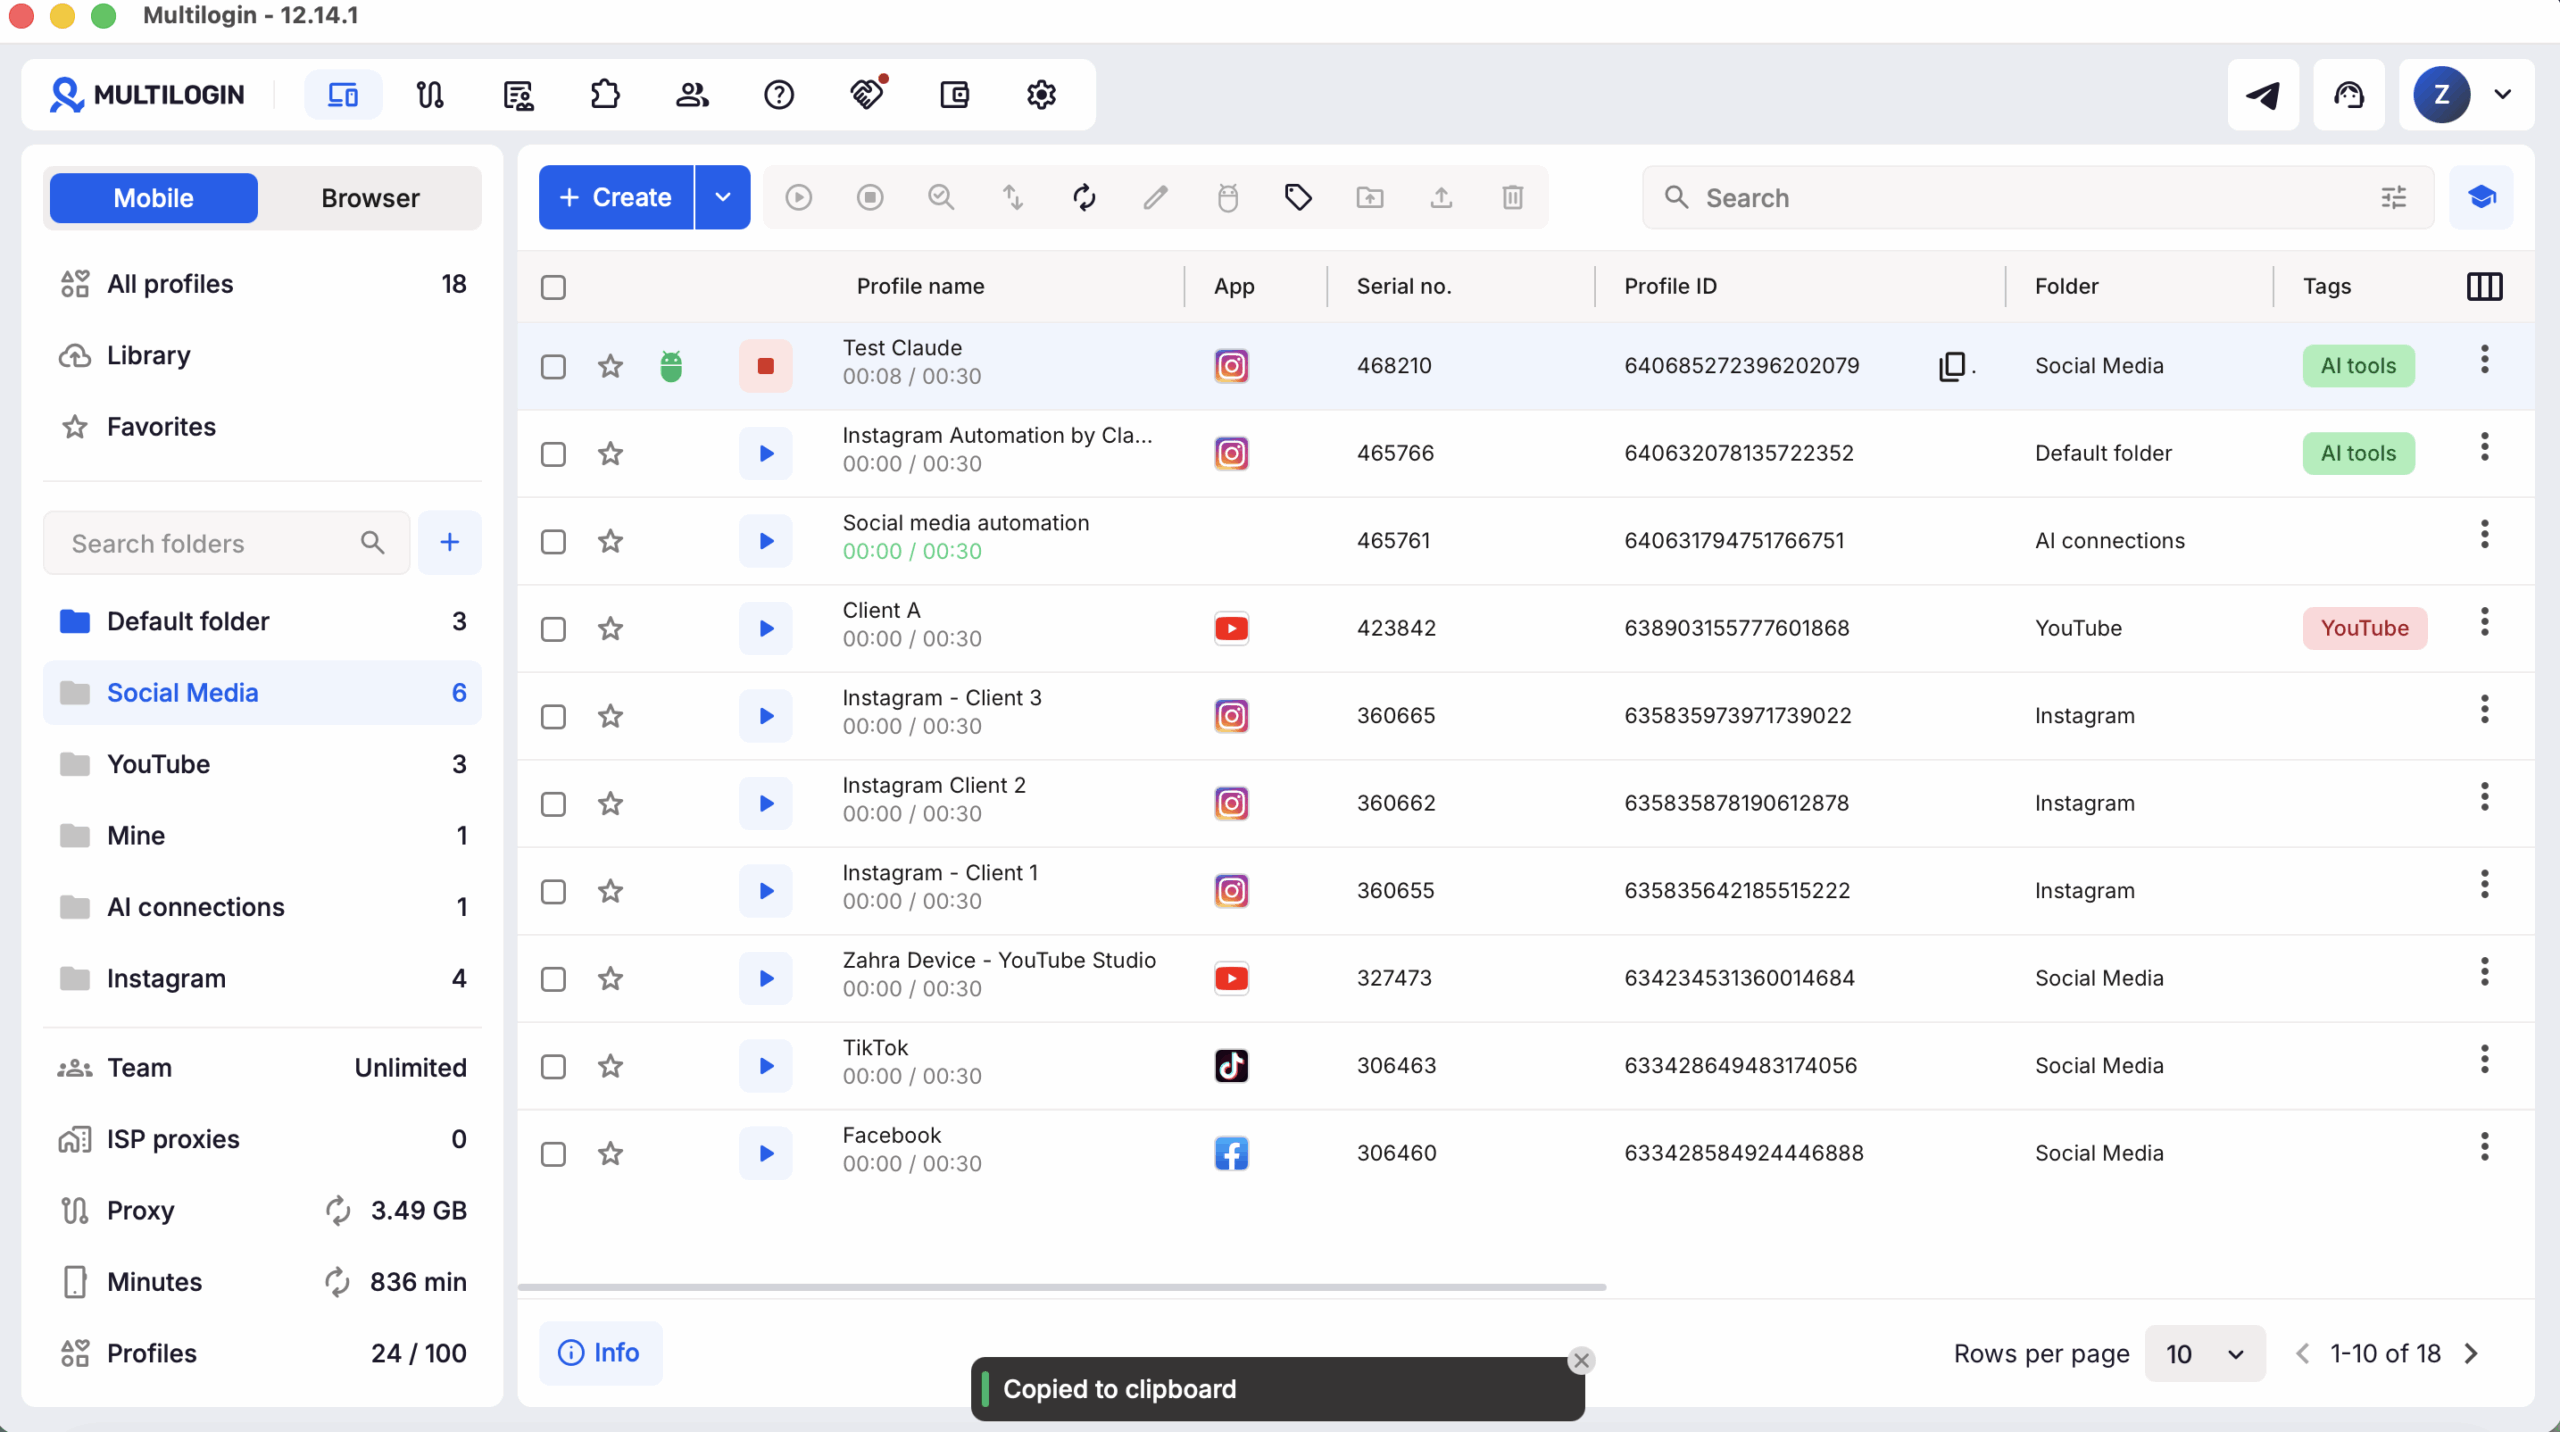
Task: Open the team members icon in top bar
Action: coord(692,95)
